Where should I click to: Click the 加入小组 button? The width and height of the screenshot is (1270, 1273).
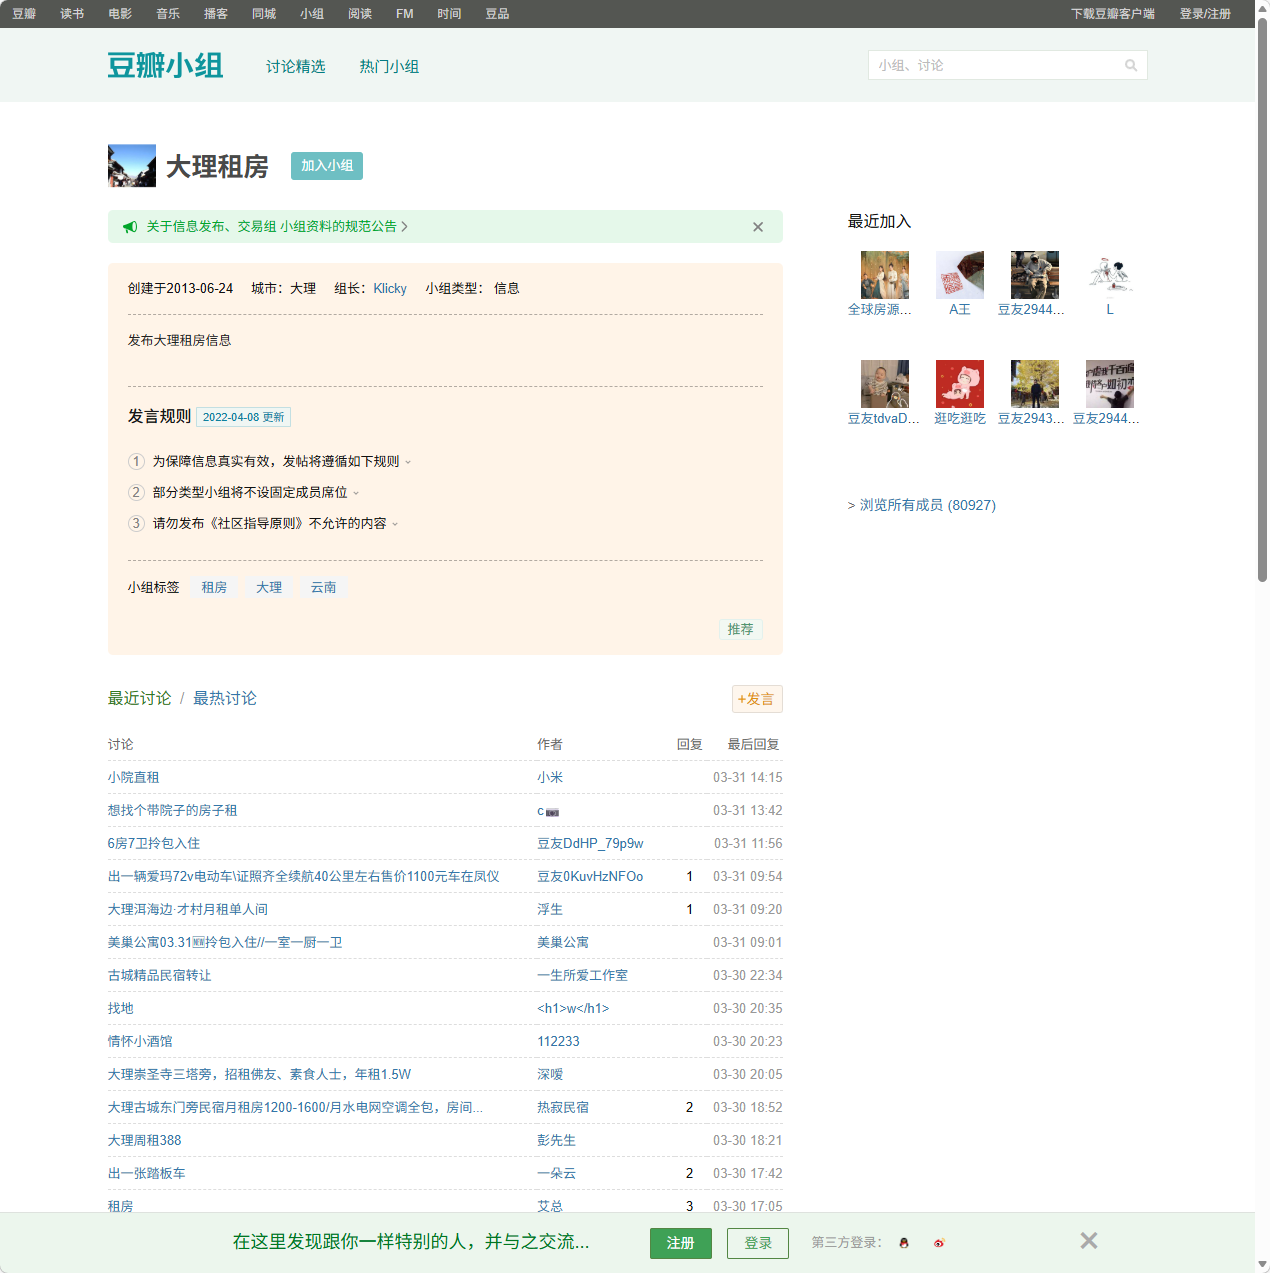326,166
